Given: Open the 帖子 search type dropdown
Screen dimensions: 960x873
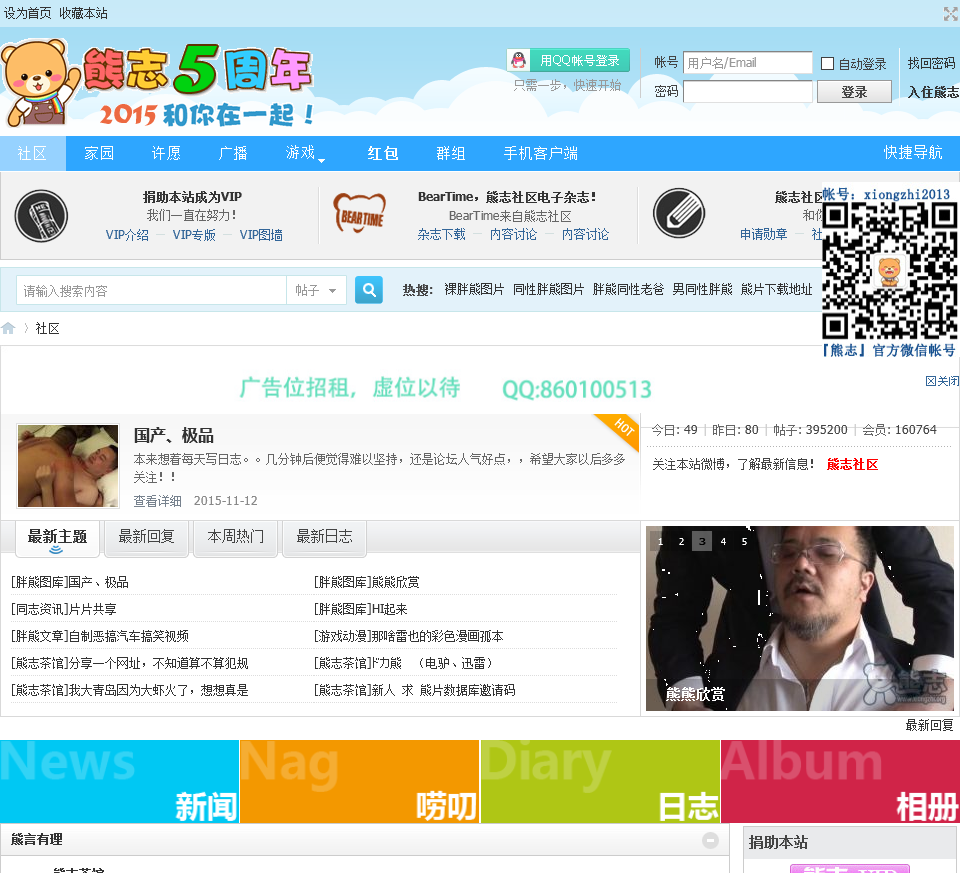Looking at the screenshot, I should 316,290.
